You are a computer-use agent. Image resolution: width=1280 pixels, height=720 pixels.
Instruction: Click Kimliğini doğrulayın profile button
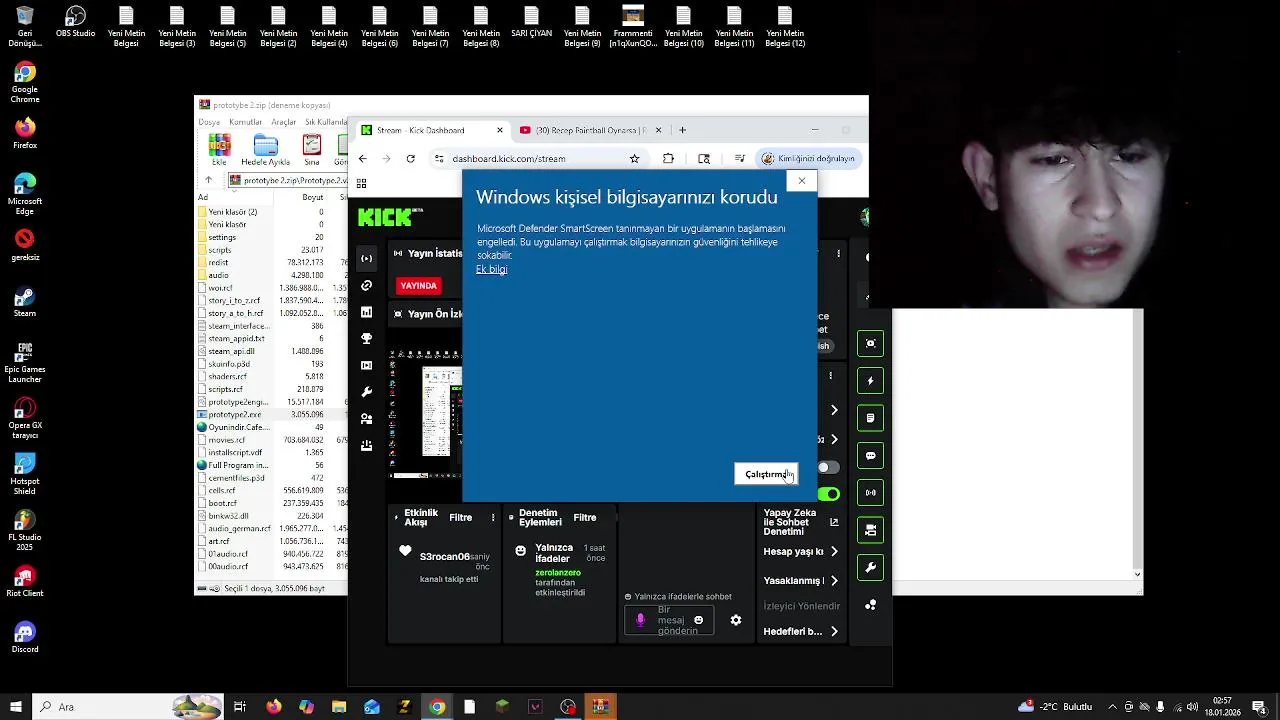tap(809, 158)
